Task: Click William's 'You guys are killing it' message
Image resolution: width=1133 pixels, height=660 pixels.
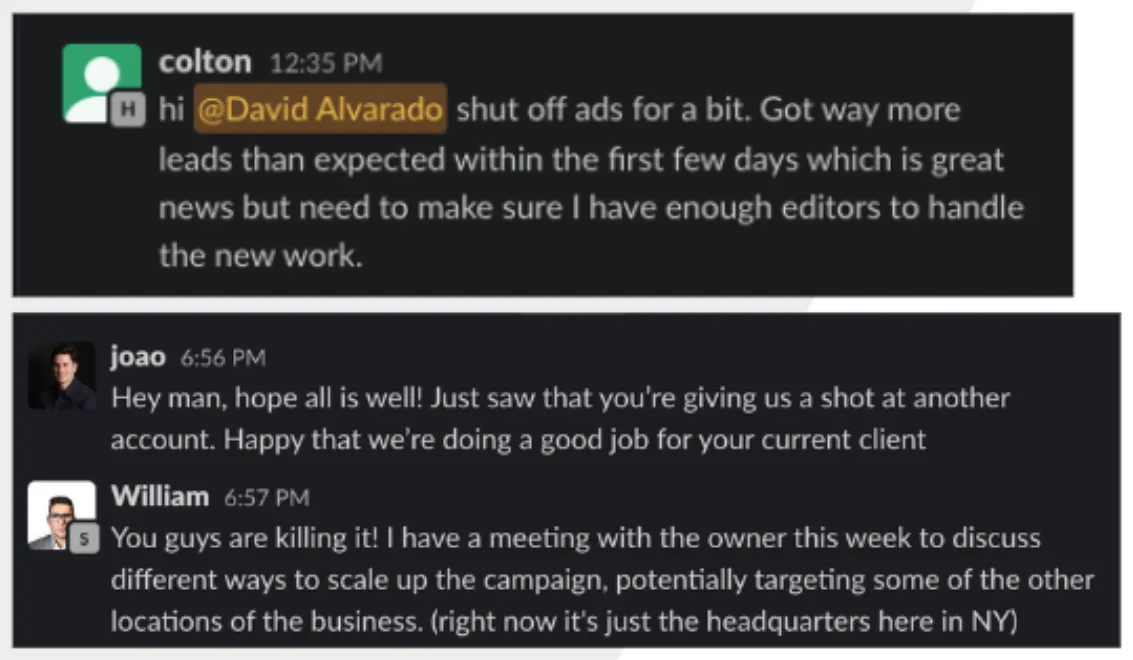Action: click(x=602, y=580)
